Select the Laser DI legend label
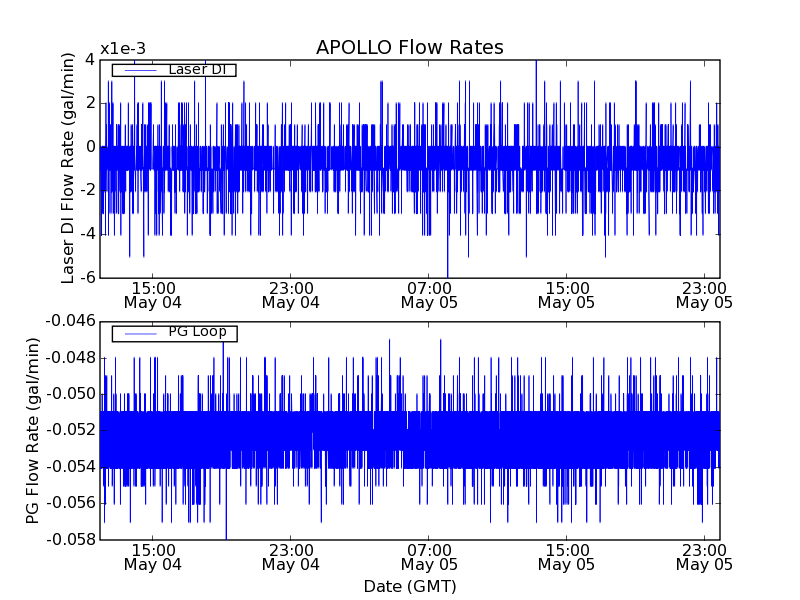This screenshot has height=600, width=800. 196,69
